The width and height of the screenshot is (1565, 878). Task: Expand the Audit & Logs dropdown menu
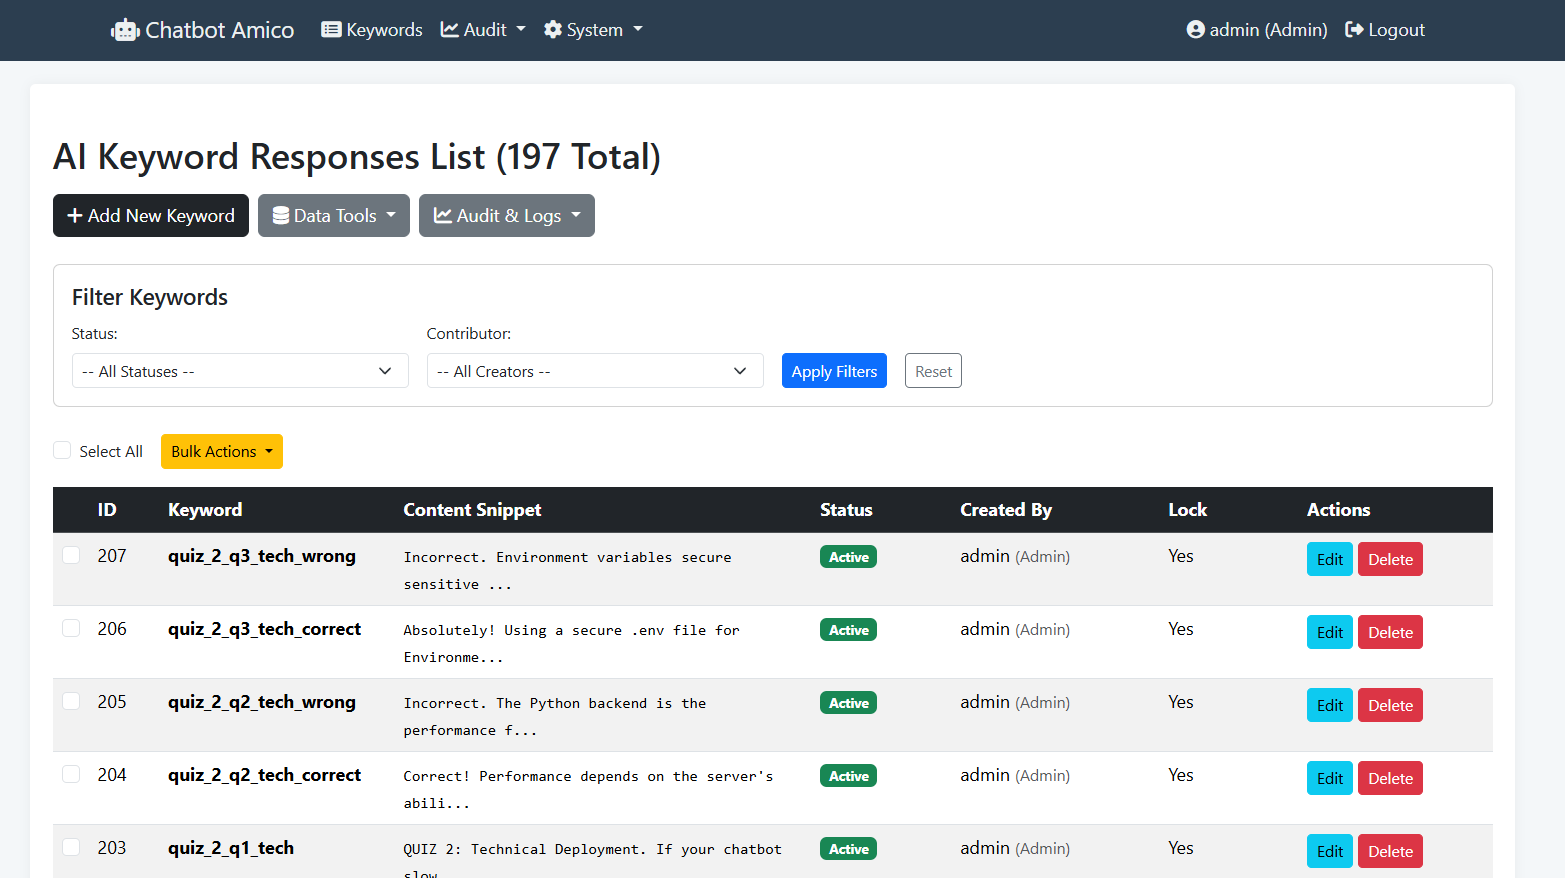click(x=507, y=216)
